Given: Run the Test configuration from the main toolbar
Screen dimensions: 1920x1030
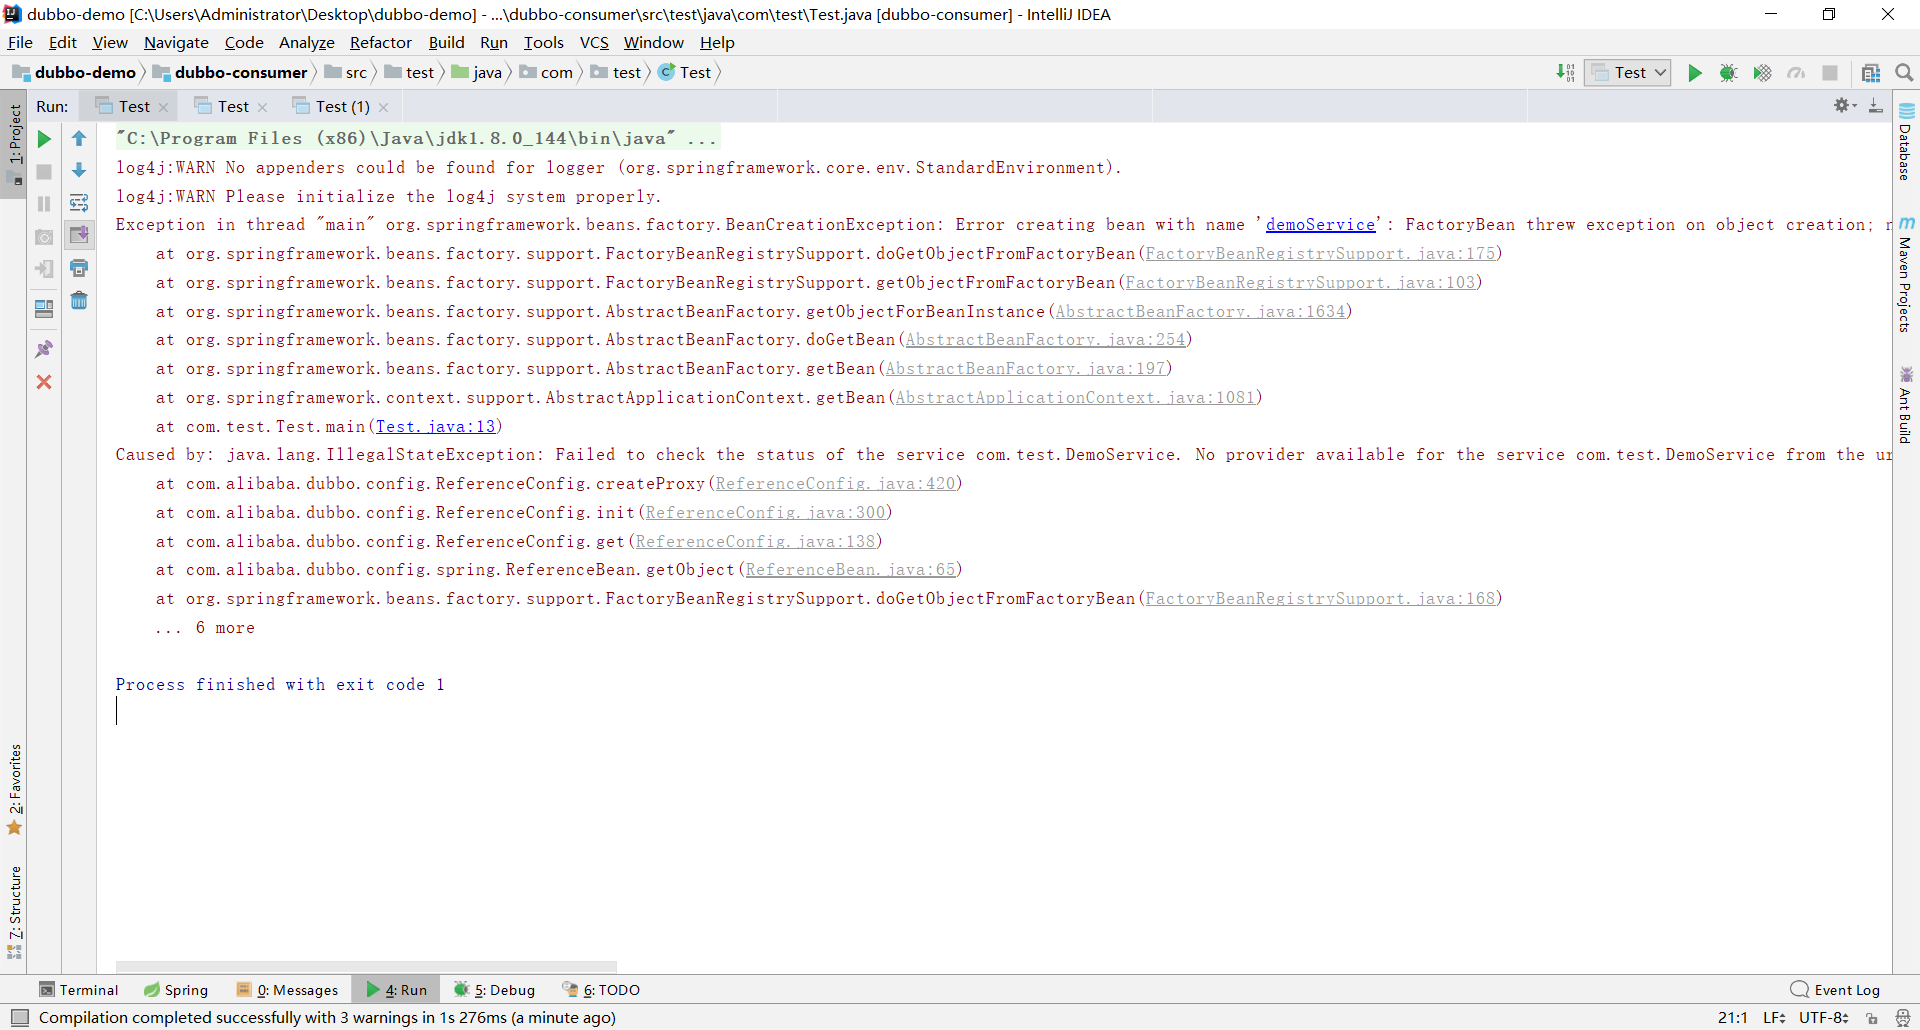Looking at the screenshot, I should (x=1695, y=72).
